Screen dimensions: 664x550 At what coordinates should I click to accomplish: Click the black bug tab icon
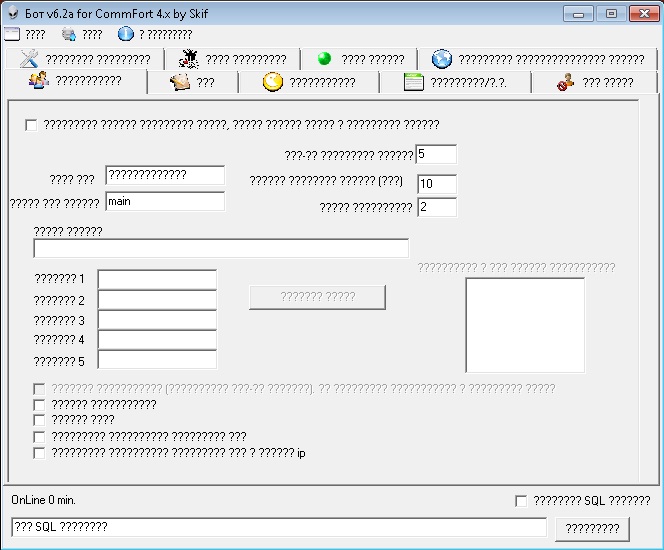click(x=187, y=59)
